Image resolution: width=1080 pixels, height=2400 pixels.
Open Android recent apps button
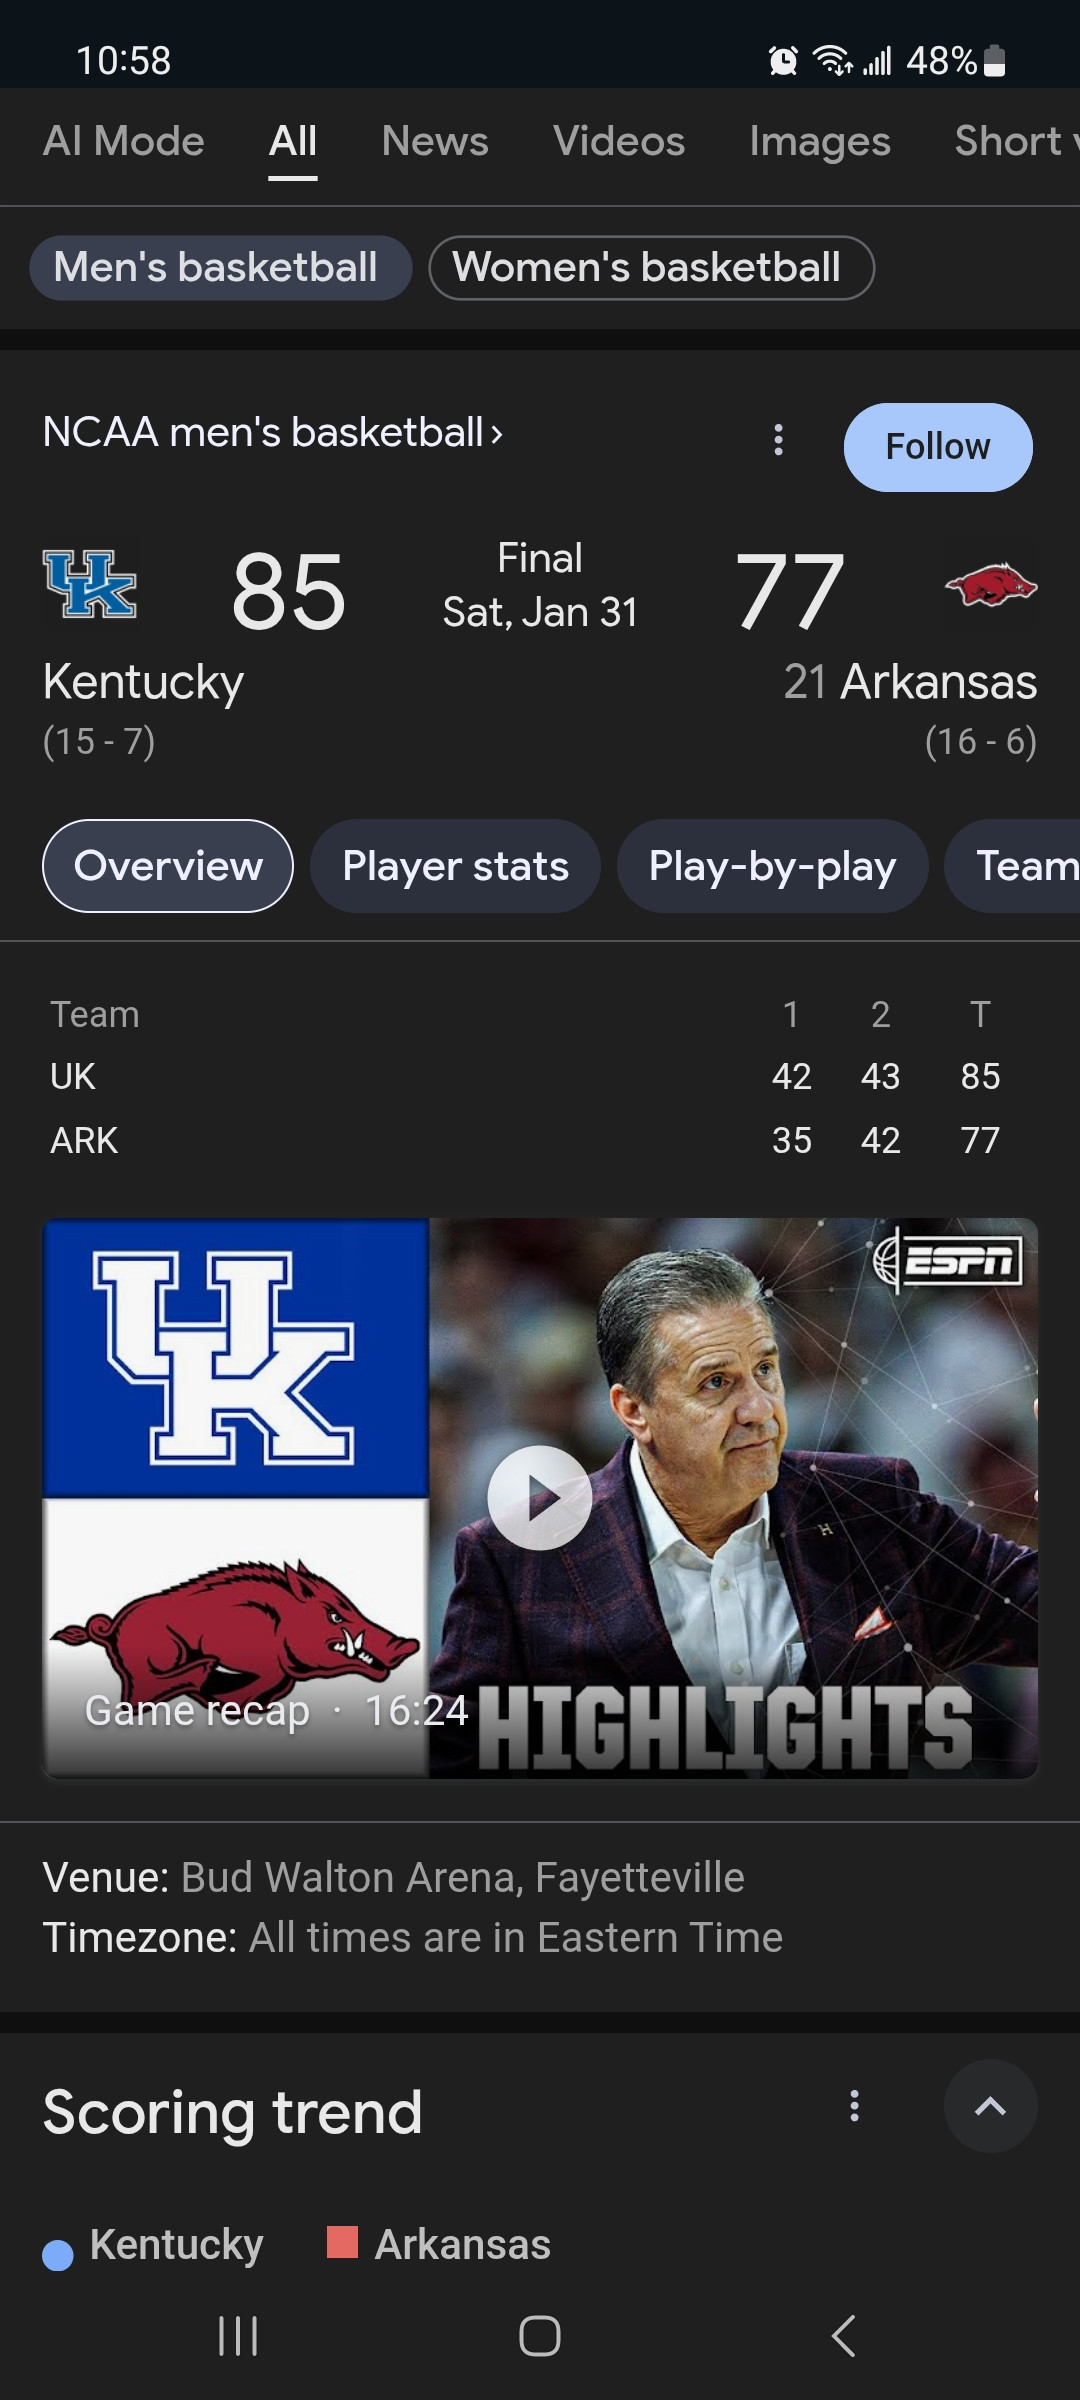click(x=238, y=2336)
